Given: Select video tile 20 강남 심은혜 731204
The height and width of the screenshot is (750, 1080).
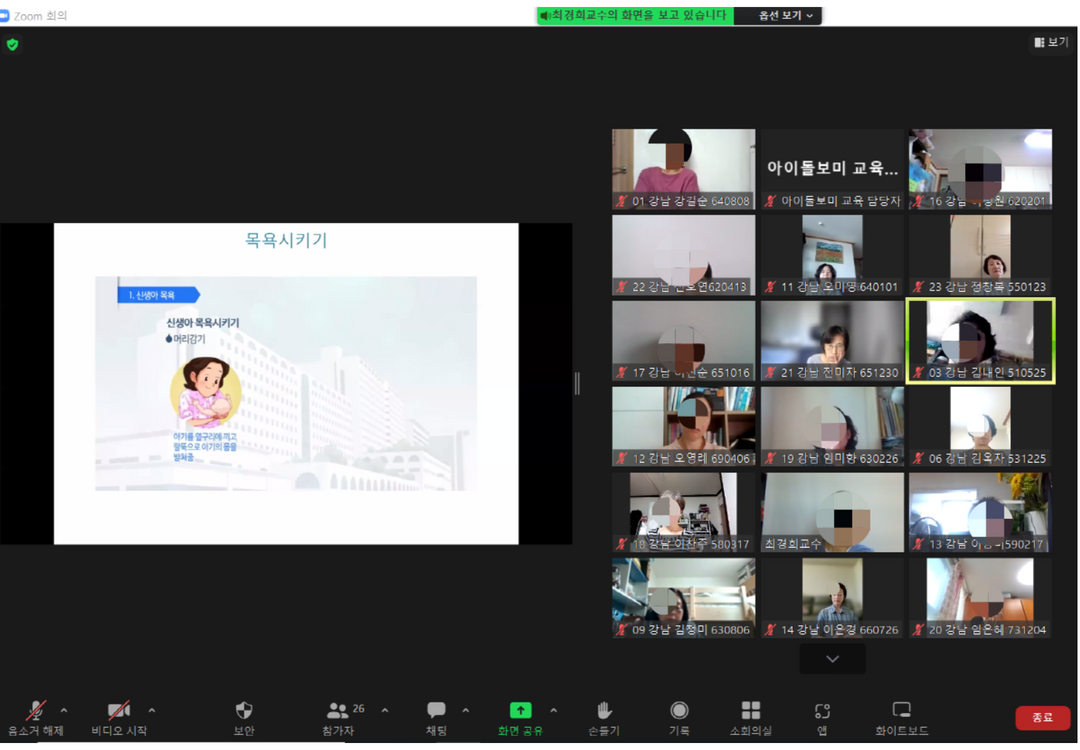Looking at the screenshot, I should pyautogui.click(x=980, y=598).
